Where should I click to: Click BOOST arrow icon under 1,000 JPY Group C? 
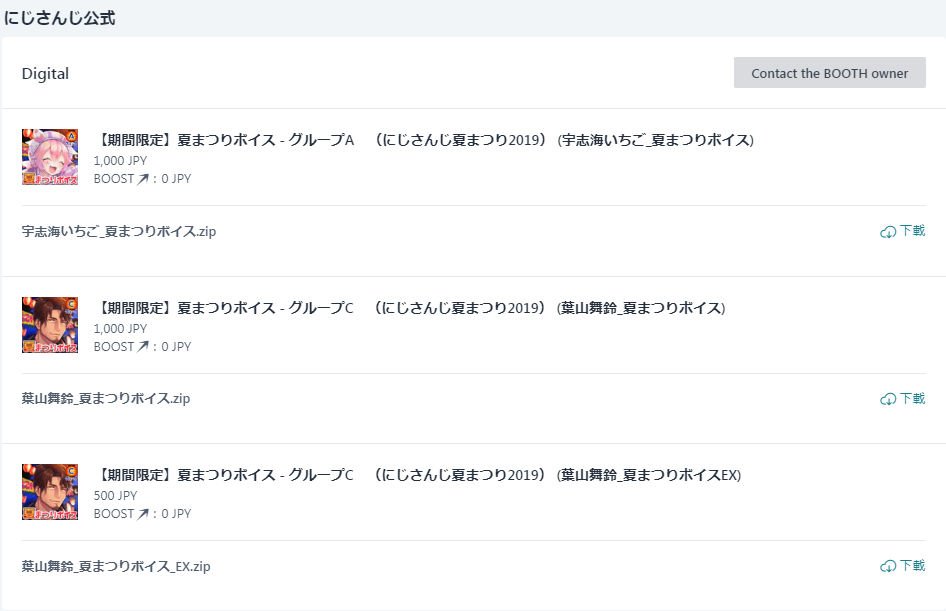click(143, 347)
